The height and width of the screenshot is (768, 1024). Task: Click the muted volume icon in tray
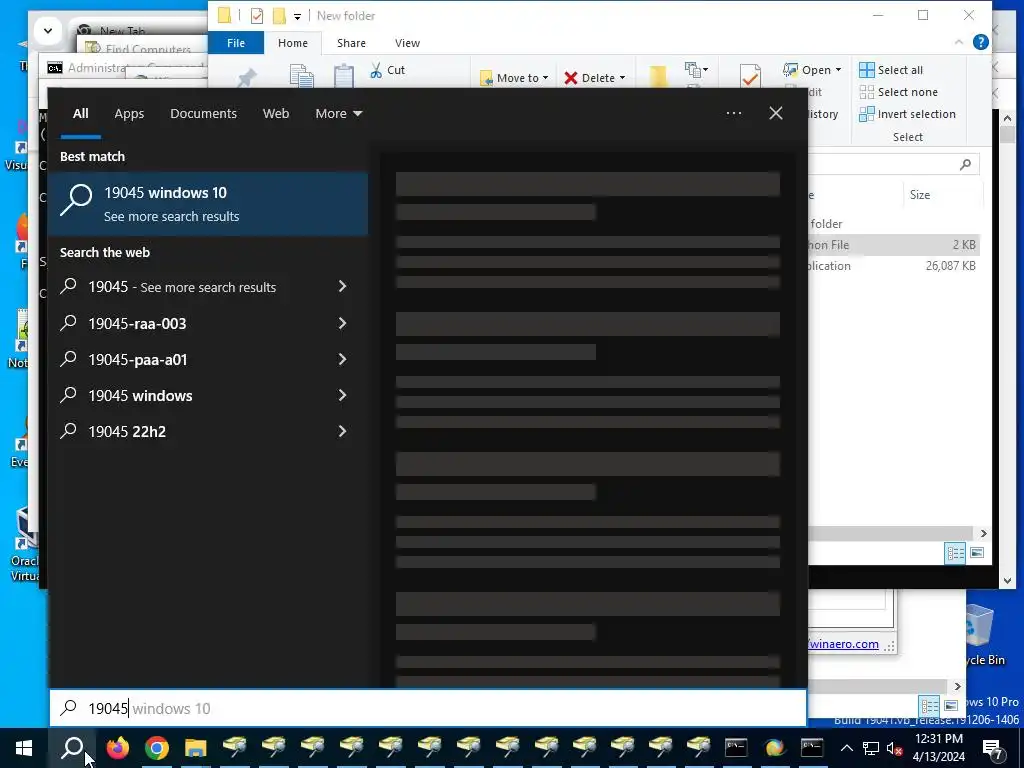(x=895, y=748)
